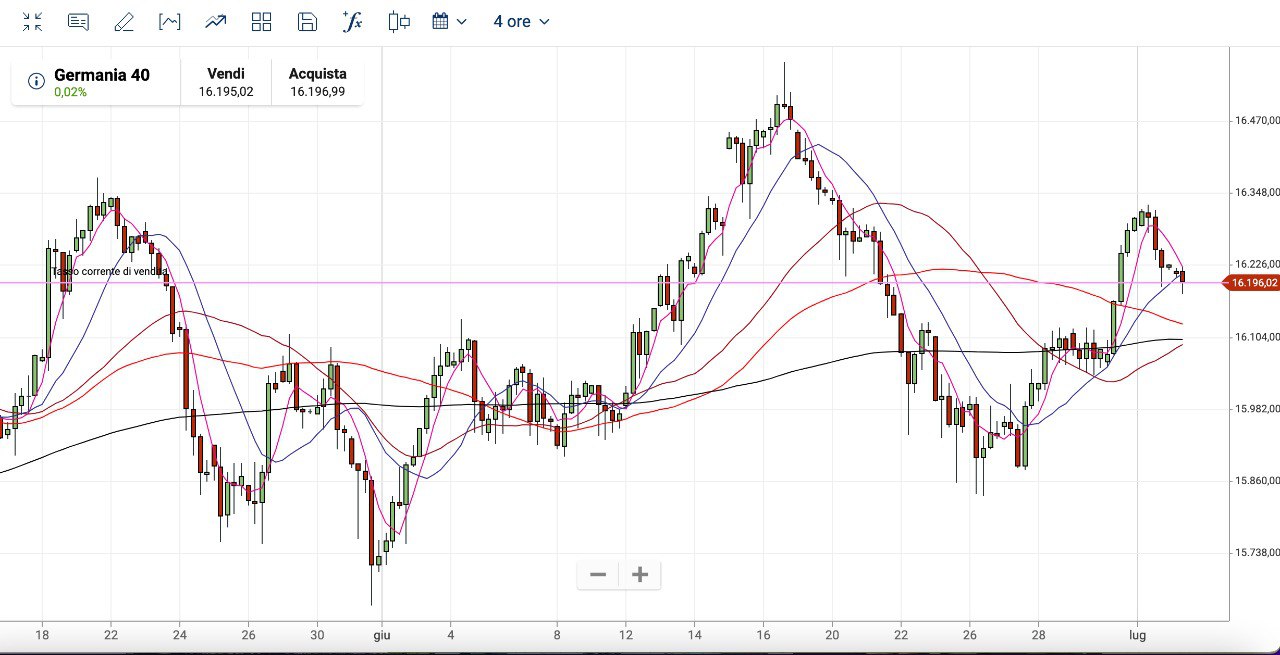The image size is (1280, 655).
Task: Click the red 16.196,02 current price tag
Action: [1253, 283]
